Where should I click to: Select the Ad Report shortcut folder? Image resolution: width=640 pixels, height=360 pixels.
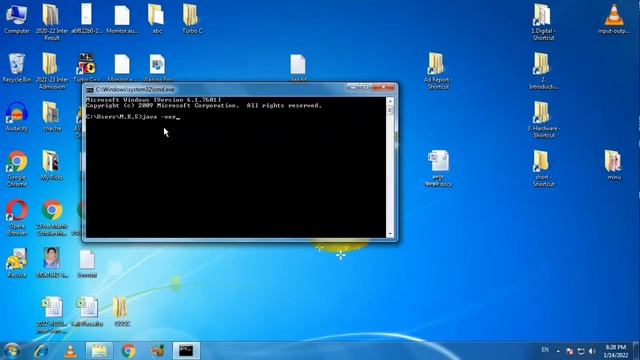point(438,70)
